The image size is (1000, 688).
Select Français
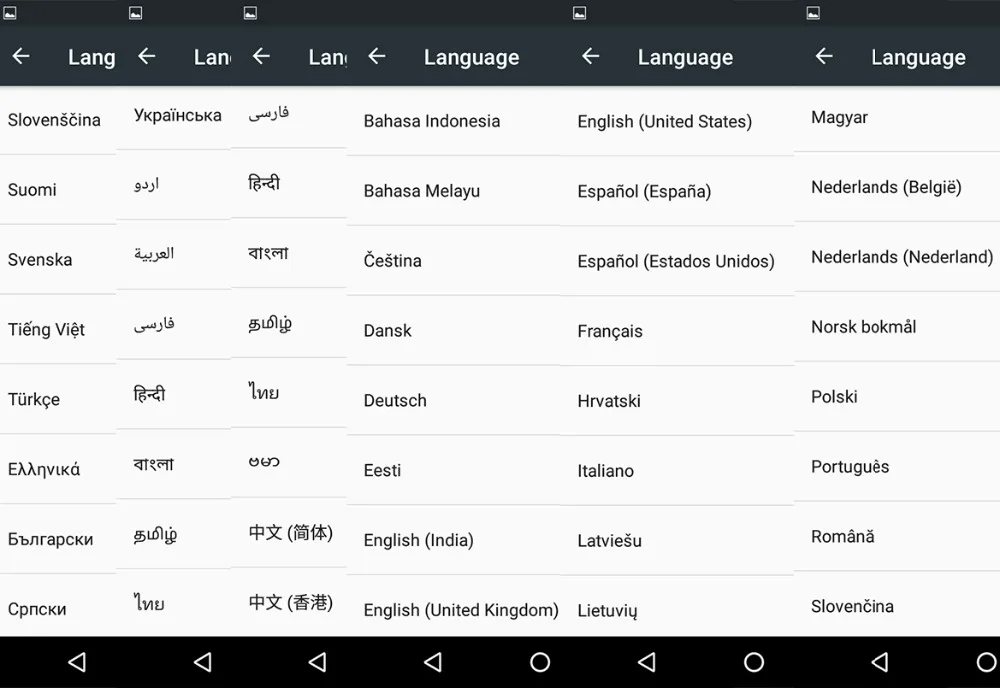pyautogui.click(x=677, y=331)
